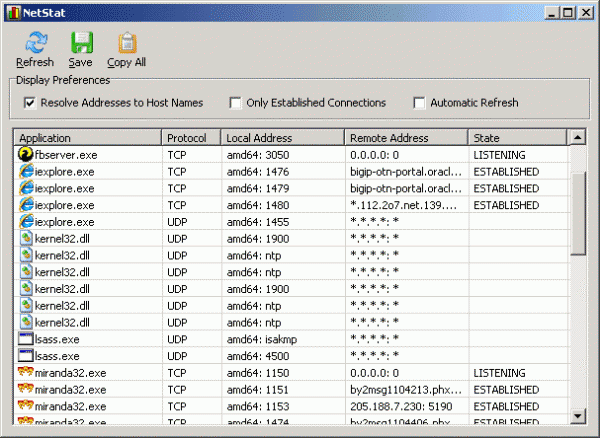
Task: Click the vertical scrollbar thumb
Action: pyautogui.click(x=578, y=213)
